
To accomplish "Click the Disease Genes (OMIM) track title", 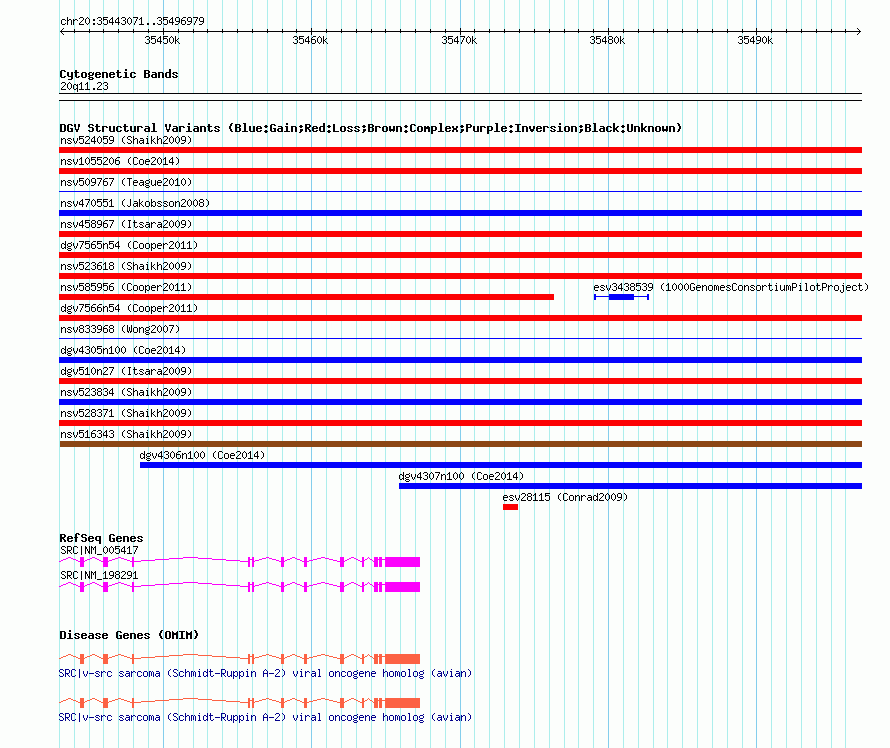I will [x=129, y=635].
